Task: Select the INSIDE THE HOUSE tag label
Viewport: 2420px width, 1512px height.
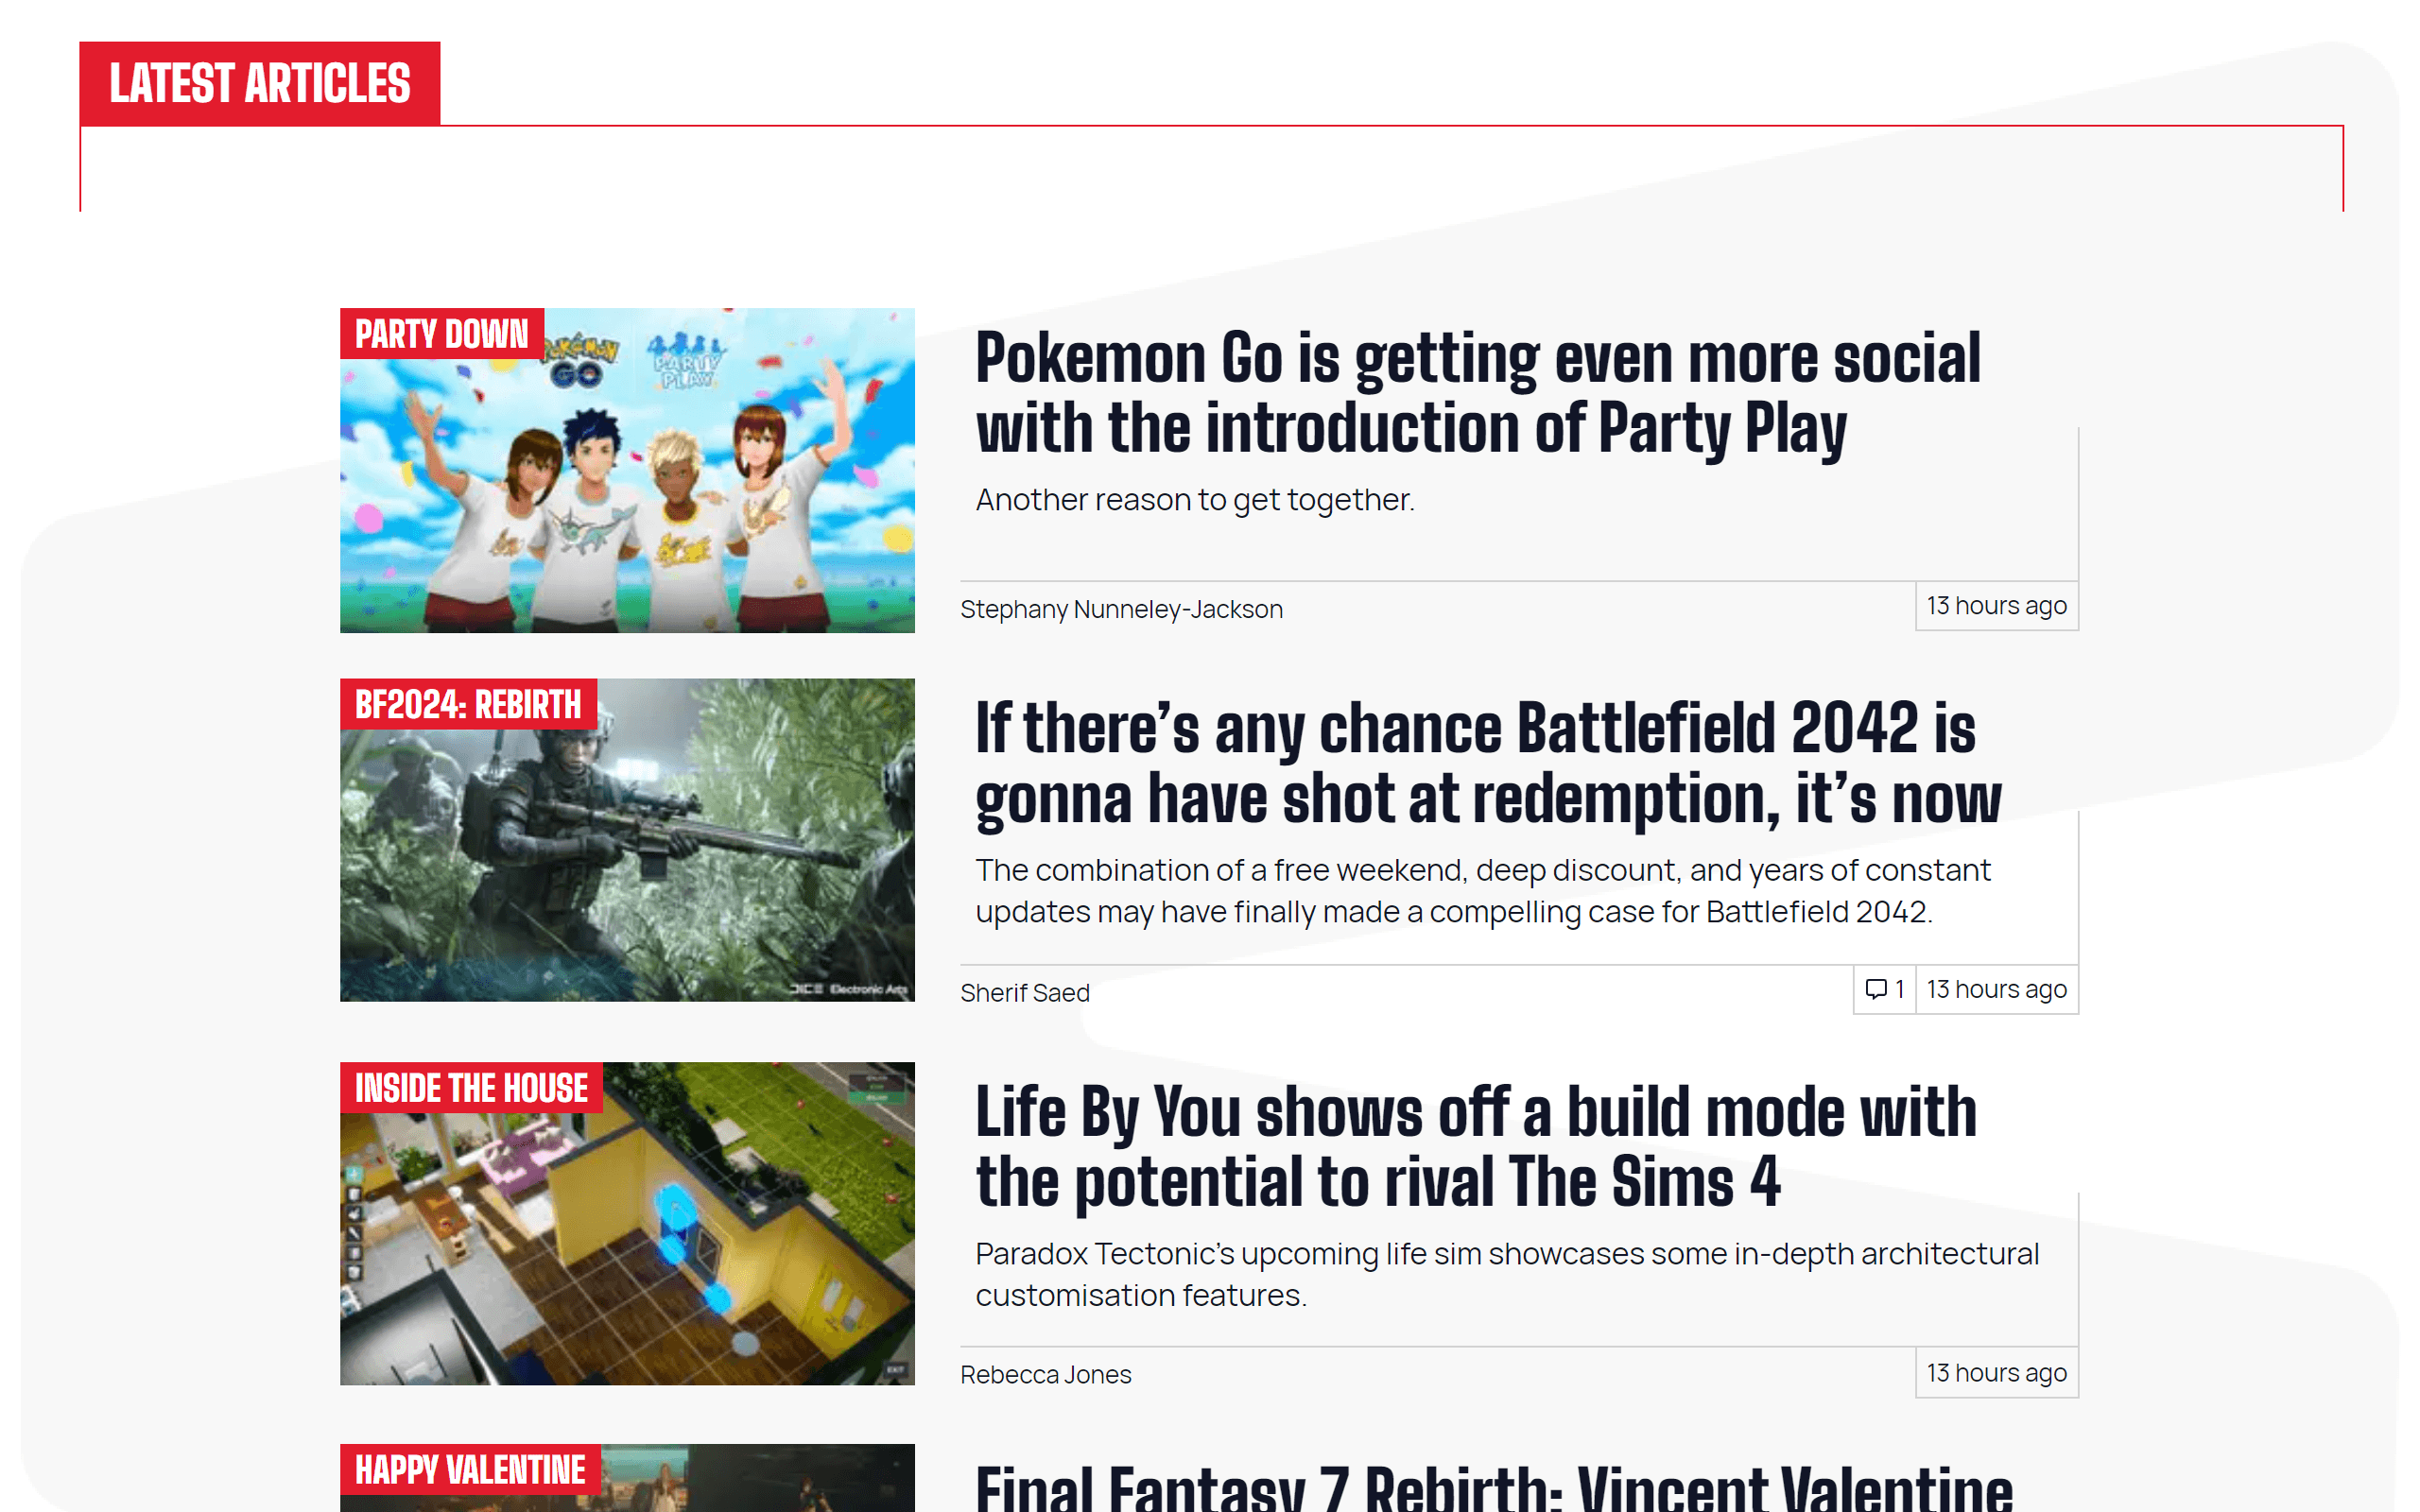Action: (x=470, y=1088)
